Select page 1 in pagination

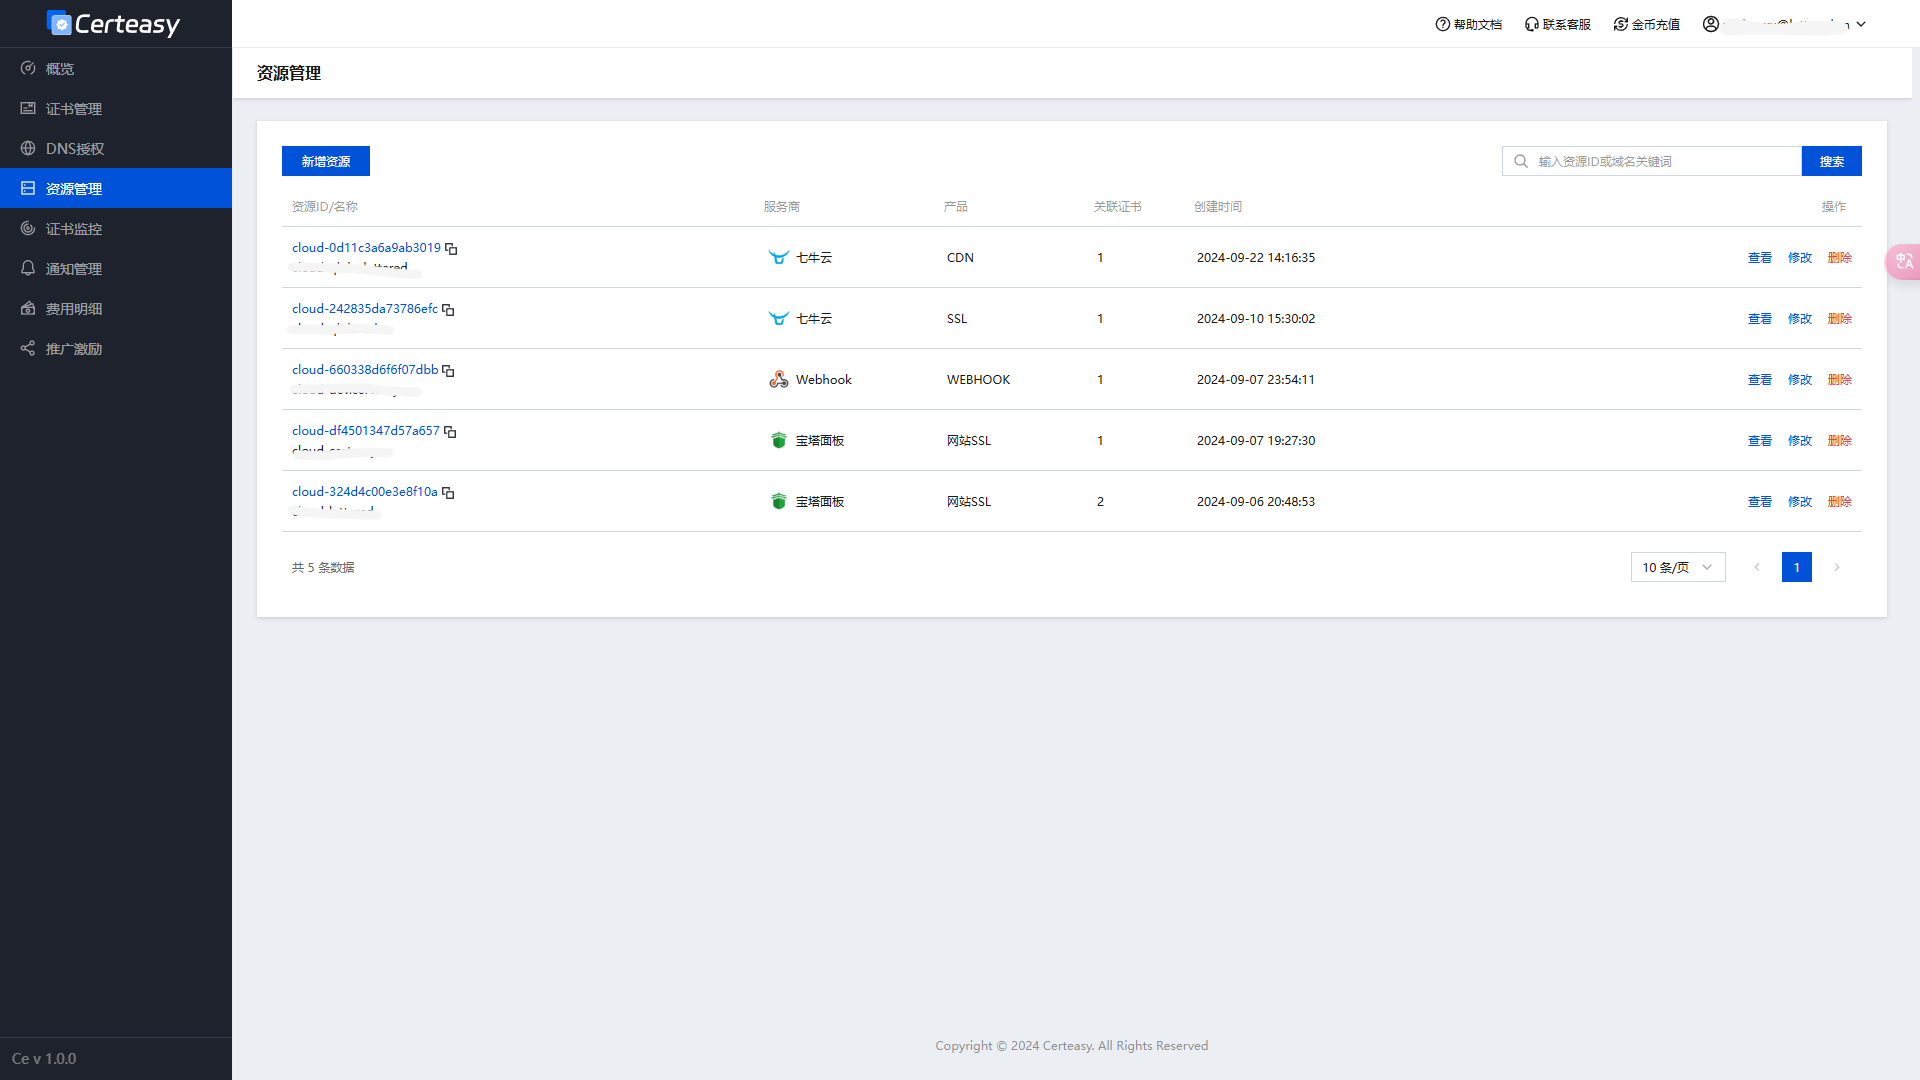(1797, 567)
